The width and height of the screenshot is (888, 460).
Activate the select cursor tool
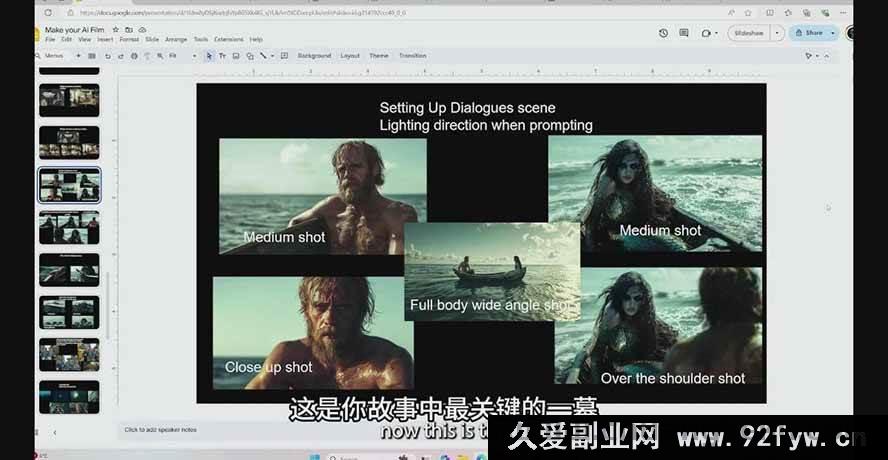[x=209, y=56]
